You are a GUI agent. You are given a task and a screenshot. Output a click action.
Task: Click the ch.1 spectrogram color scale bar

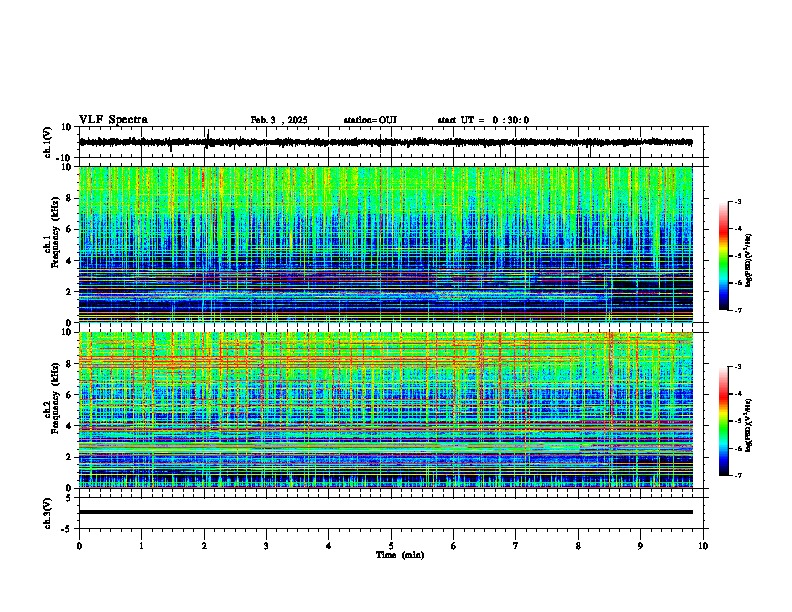tap(724, 256)
